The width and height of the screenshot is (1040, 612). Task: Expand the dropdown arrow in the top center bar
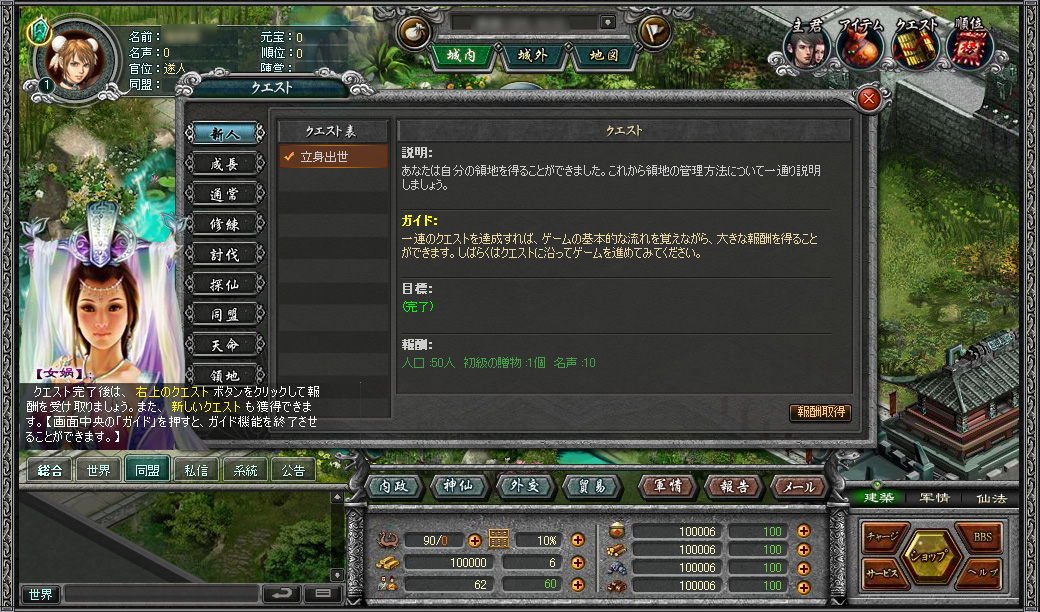point(608,23)
